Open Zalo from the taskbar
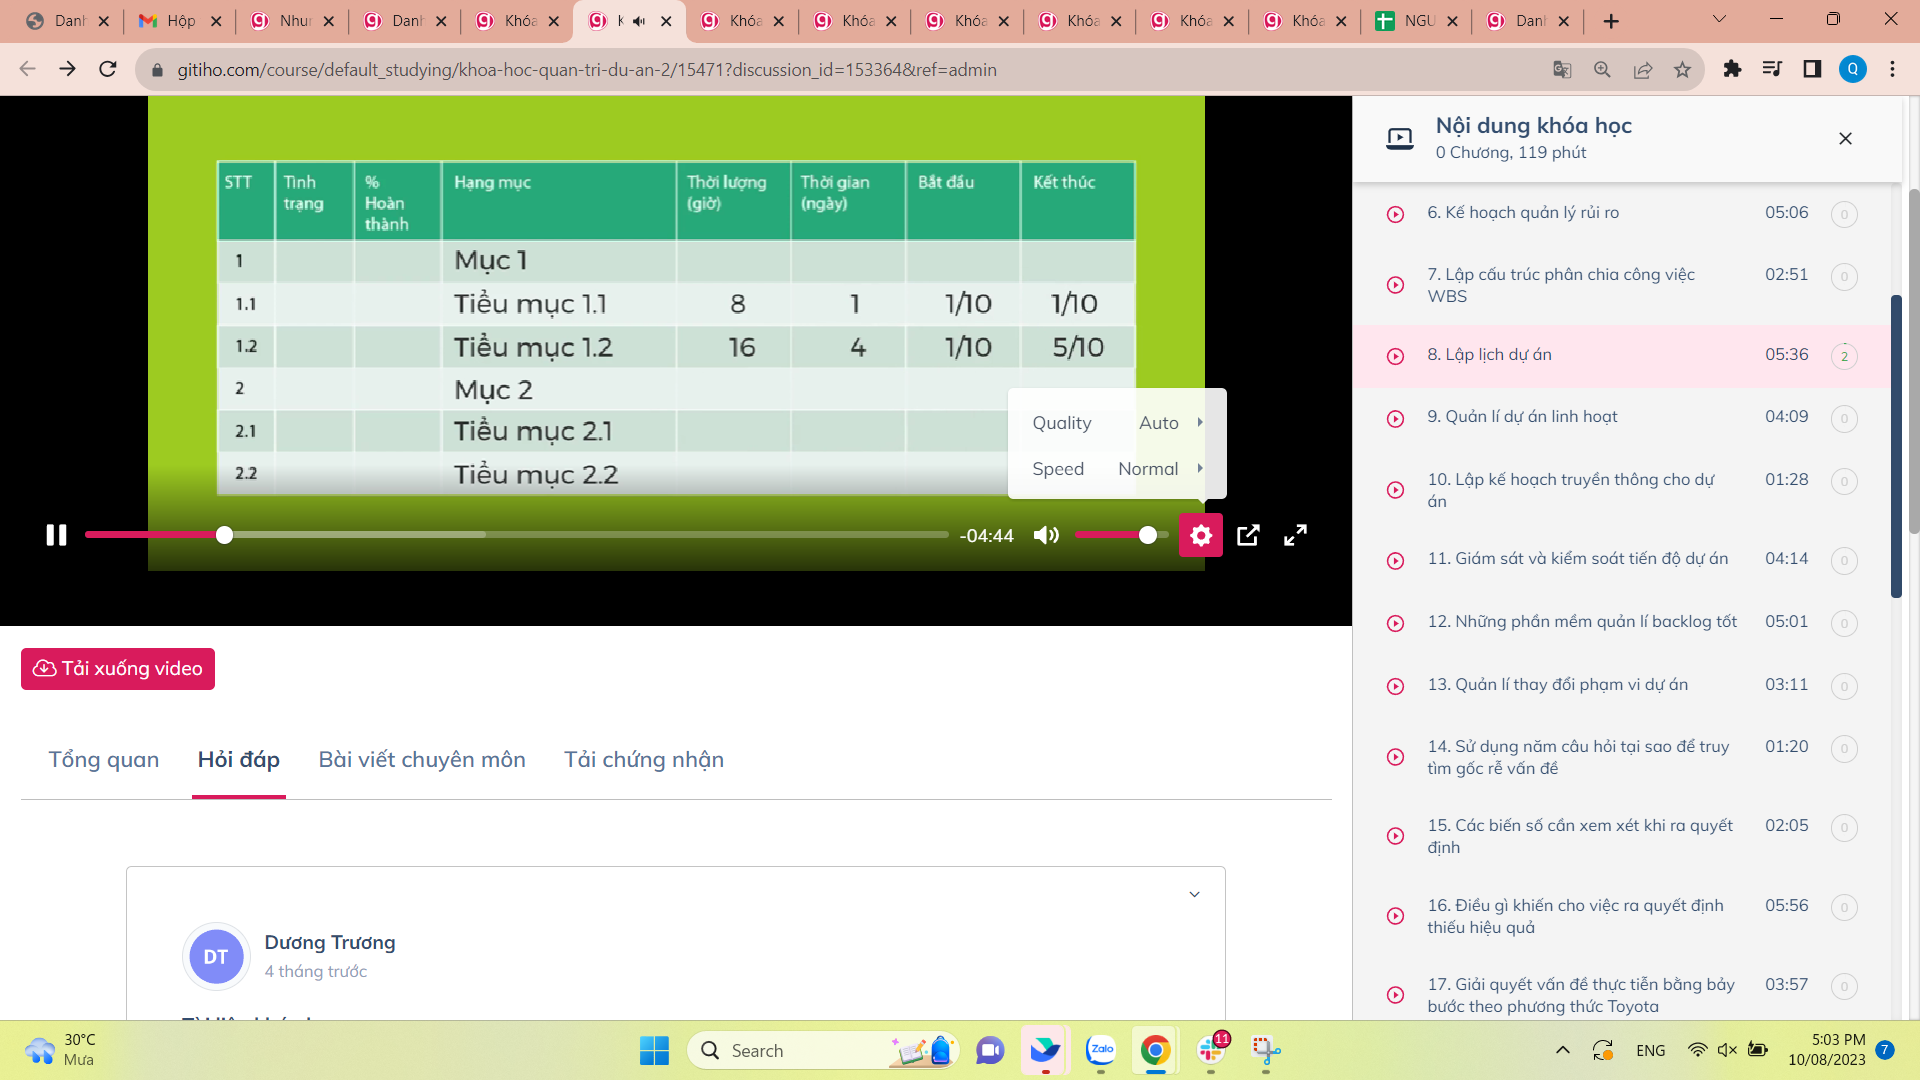 tap(1100, 1050)
